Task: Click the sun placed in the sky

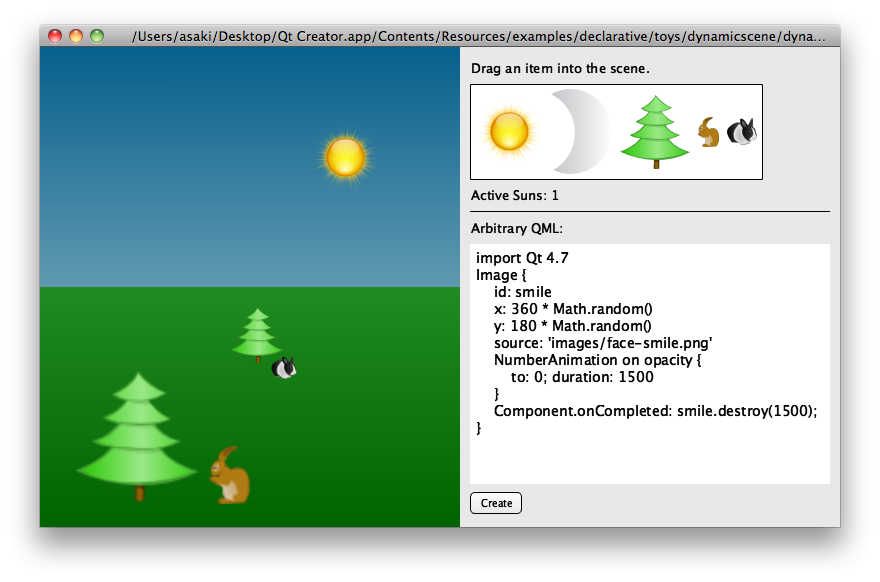Action: [345, 157]
